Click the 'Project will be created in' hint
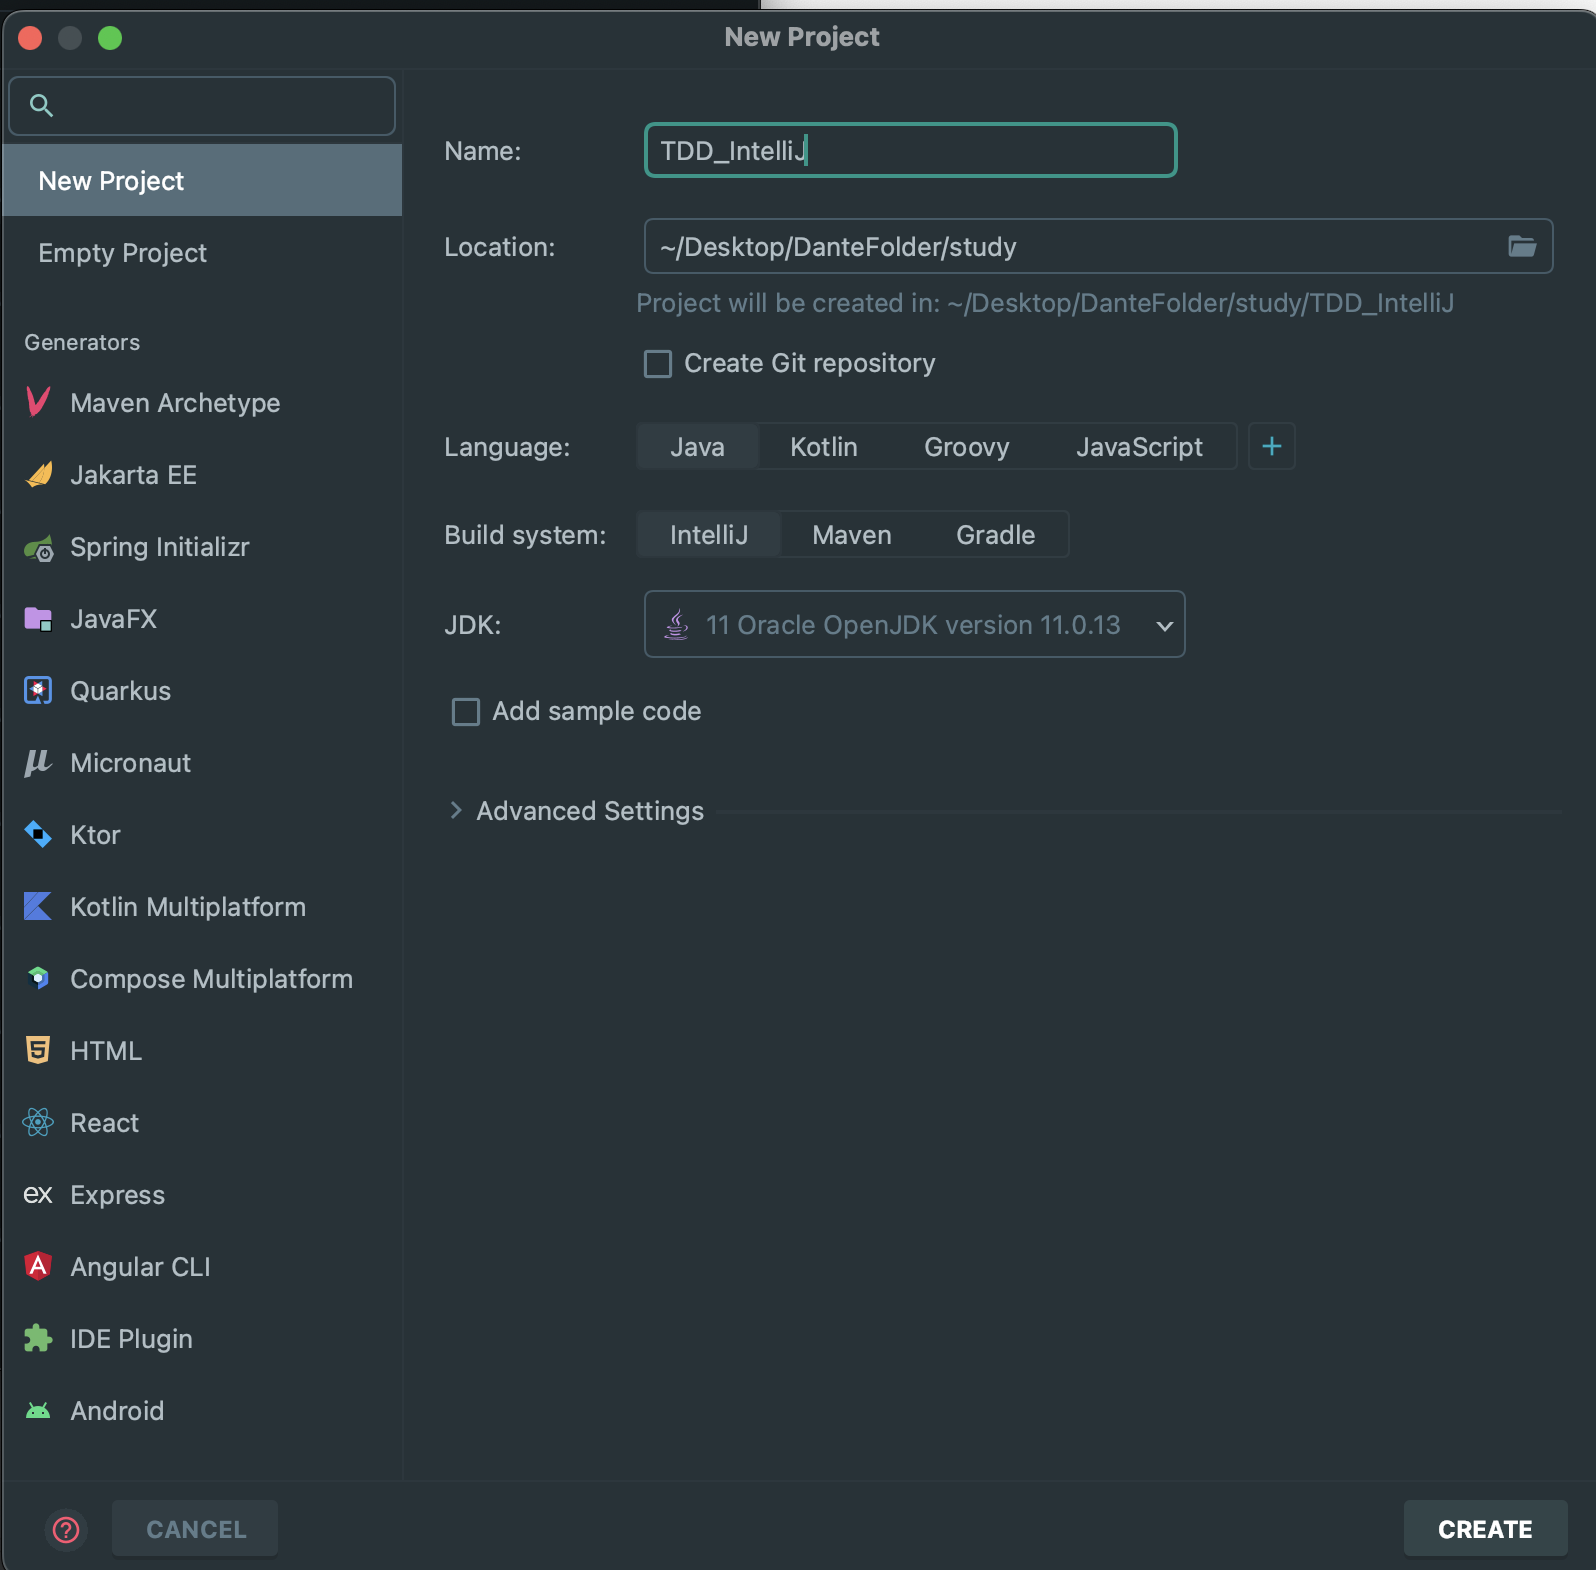This screenshot has height=1570, width=1596. pos(1045,302)
